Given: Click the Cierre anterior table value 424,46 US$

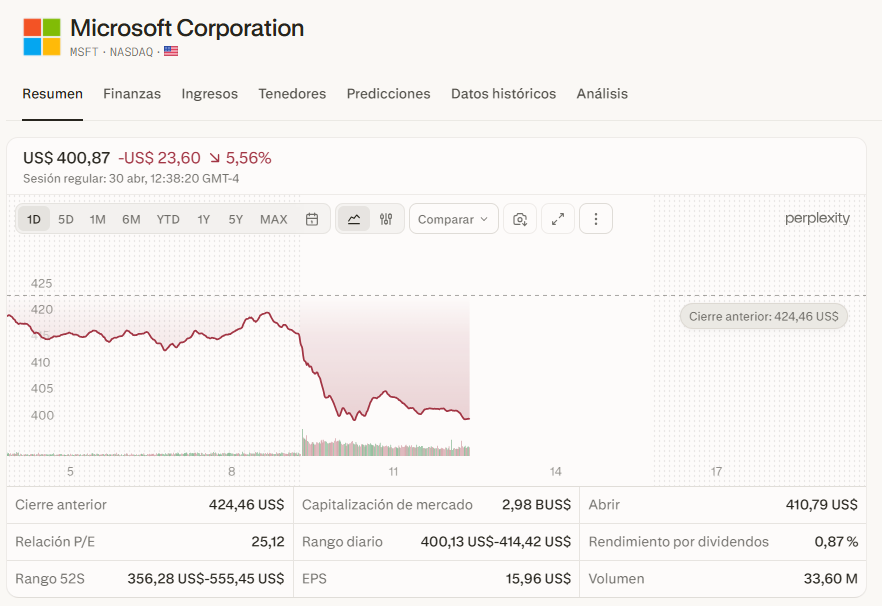Looking at the screenshot, I should 246,505.
